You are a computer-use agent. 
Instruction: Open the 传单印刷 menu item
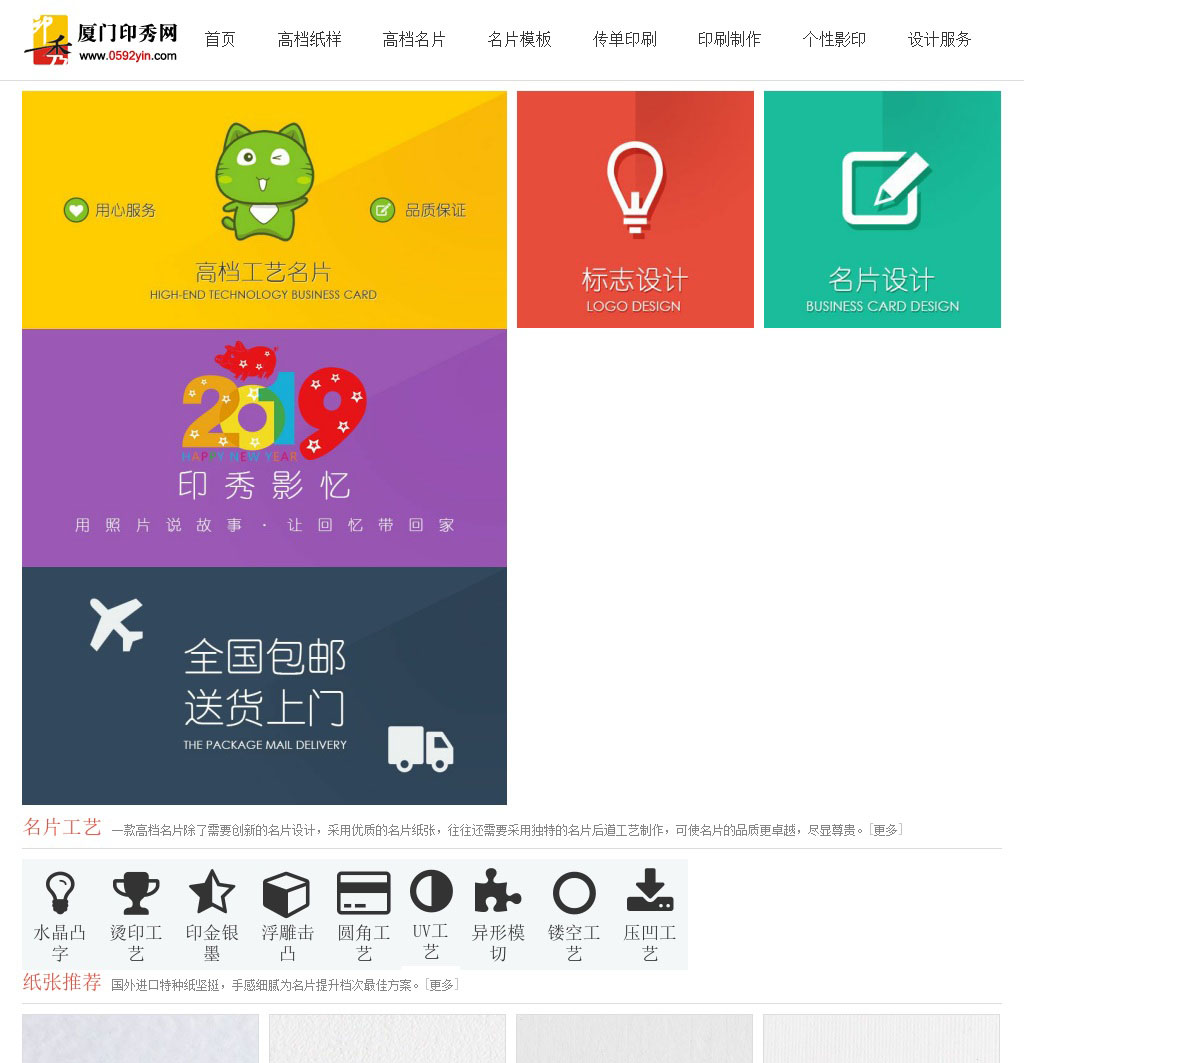click(625, 40)
